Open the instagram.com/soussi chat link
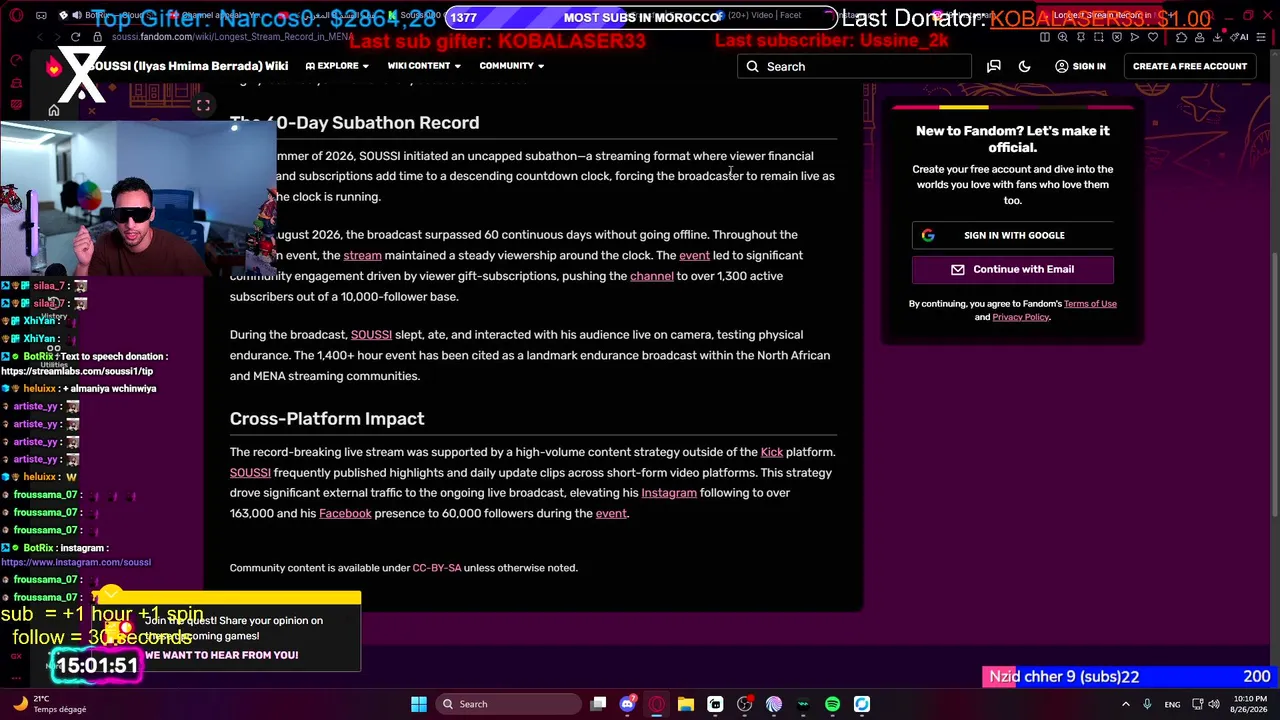Viewport: 1280px width, 720px height. pyautogui.click(x=76, y=562)
